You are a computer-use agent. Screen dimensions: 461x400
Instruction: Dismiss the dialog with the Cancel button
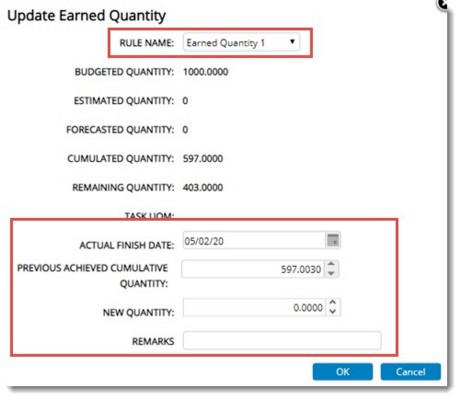coord(411,372)
